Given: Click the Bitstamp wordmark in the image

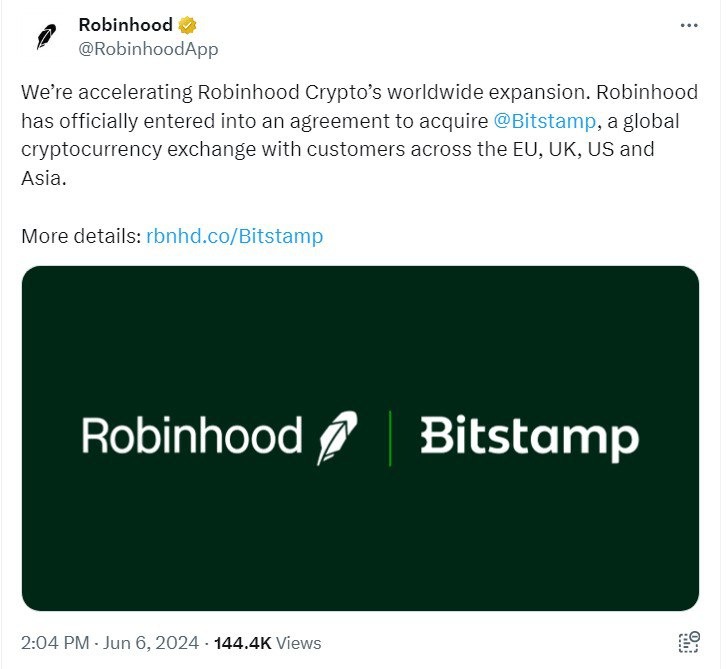Looking at the screenshot, I should coord(529,438).
